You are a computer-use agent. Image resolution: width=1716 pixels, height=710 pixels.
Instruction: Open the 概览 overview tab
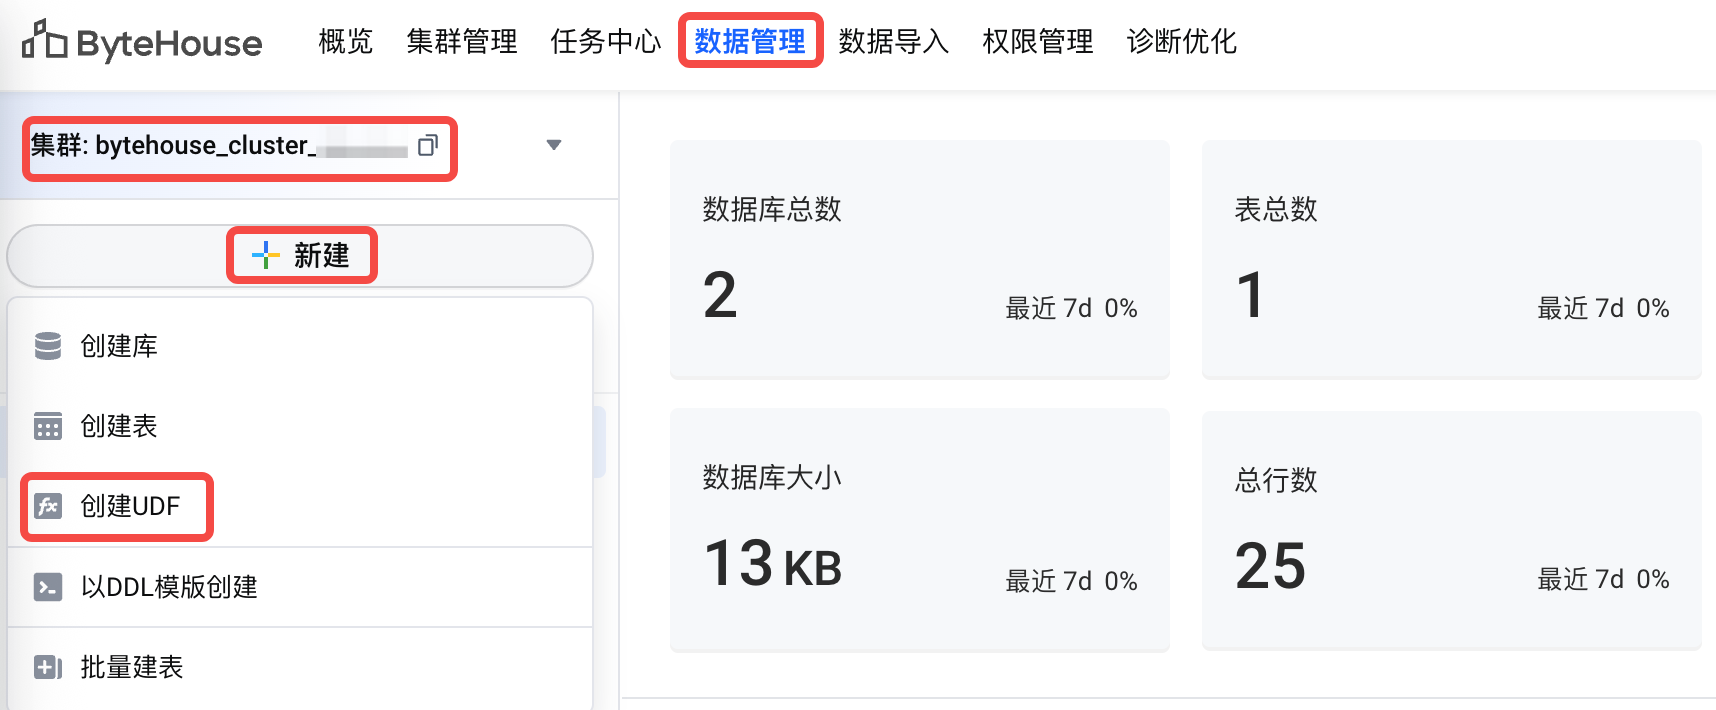(x=345, y=41)
